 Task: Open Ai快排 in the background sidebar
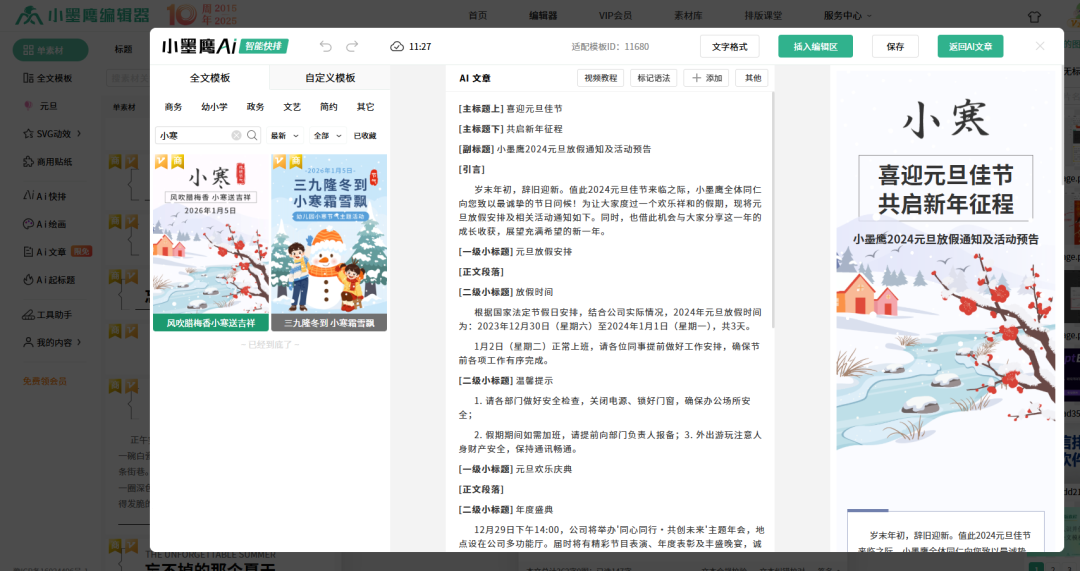click(45, 196)
